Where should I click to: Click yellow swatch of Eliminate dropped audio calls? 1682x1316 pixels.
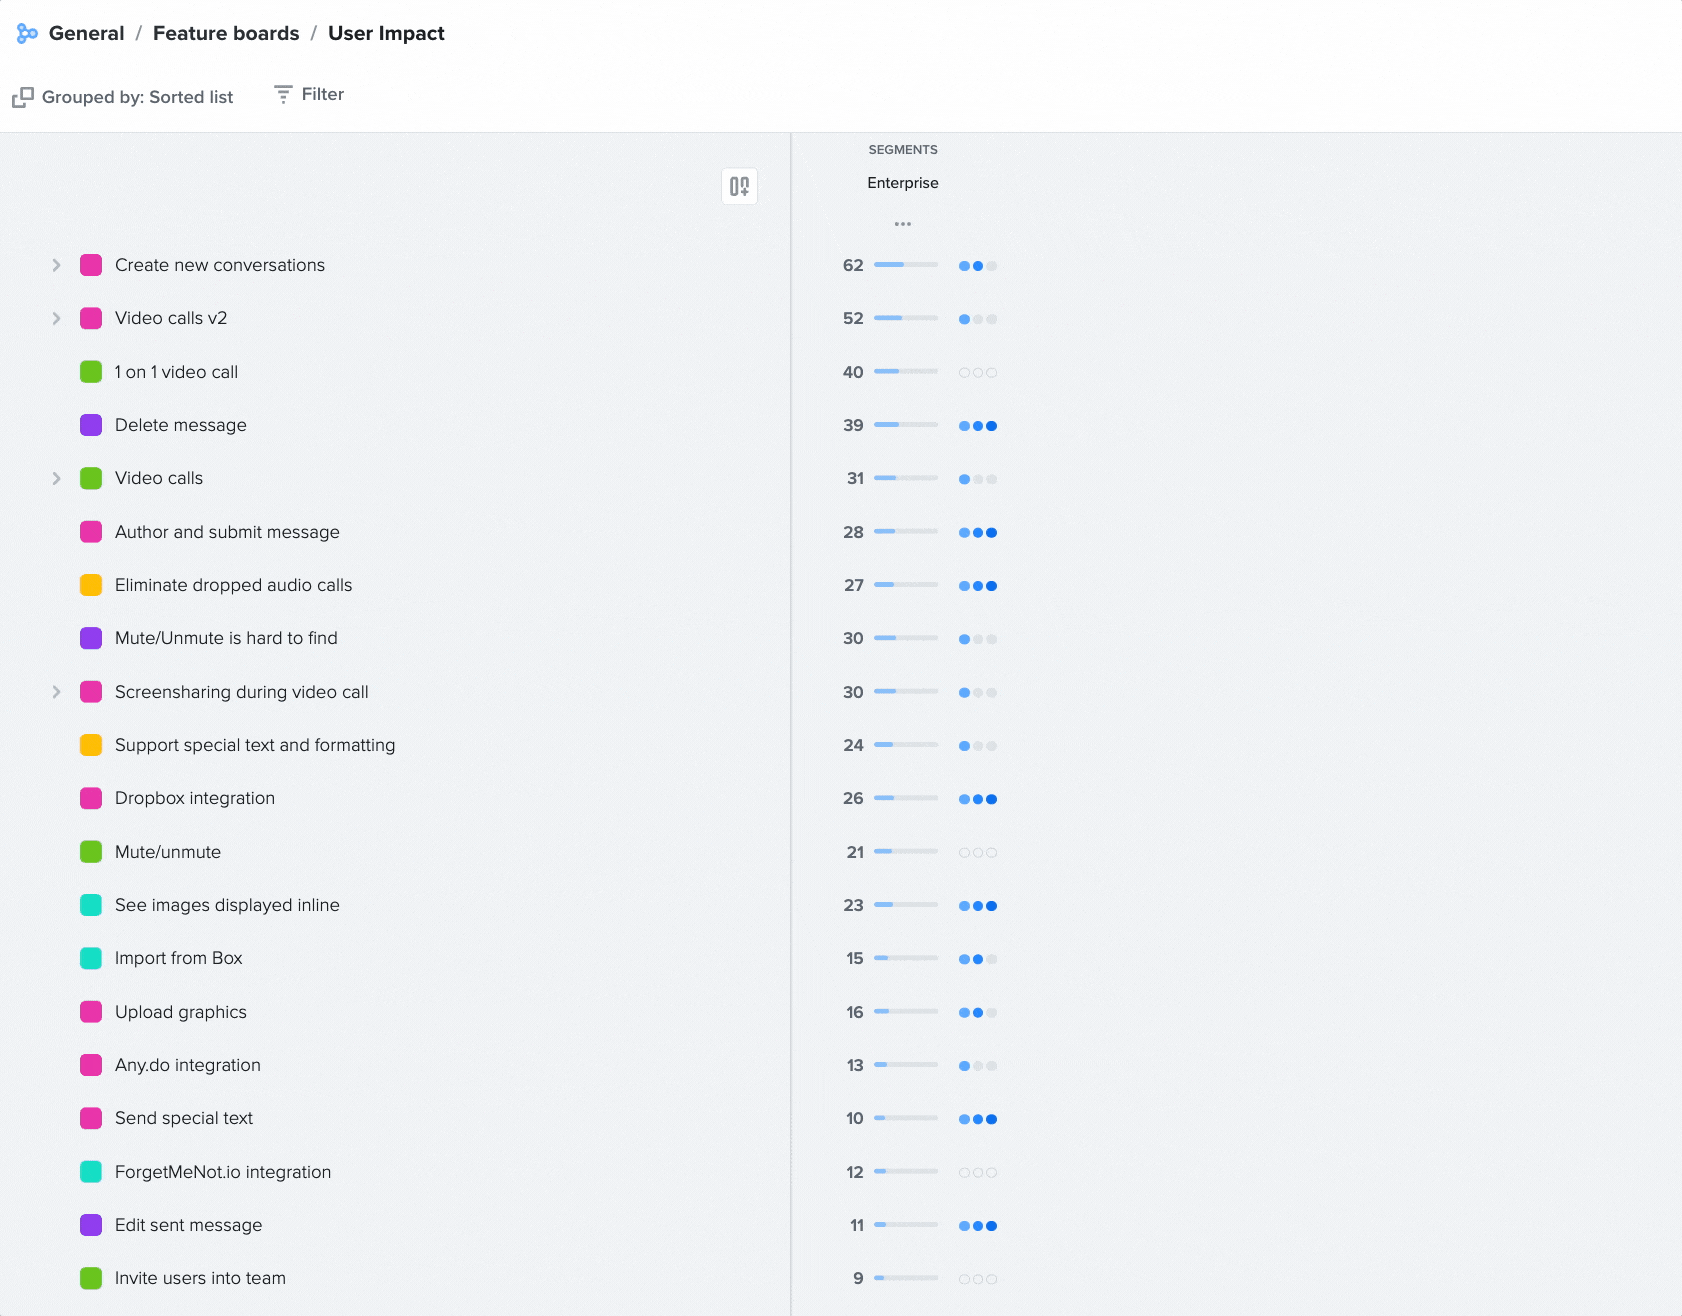tap(91, 585)
